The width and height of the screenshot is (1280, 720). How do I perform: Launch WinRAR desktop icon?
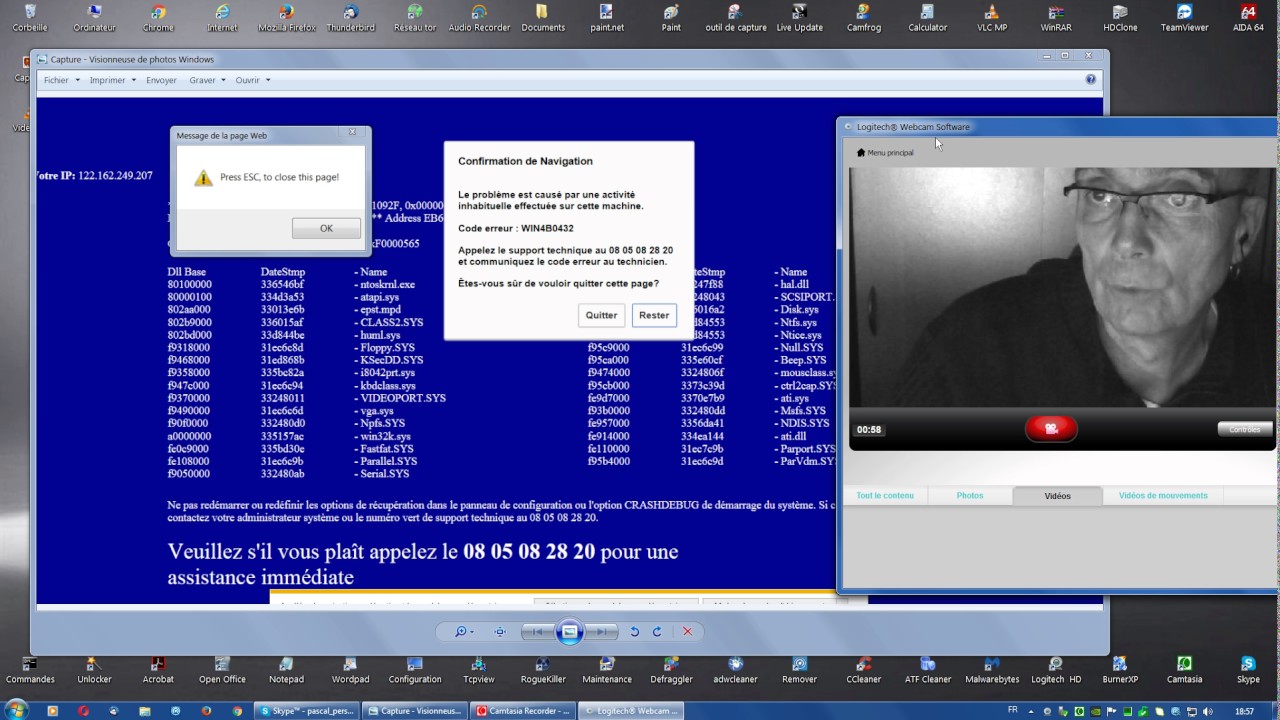point(1056,18)
